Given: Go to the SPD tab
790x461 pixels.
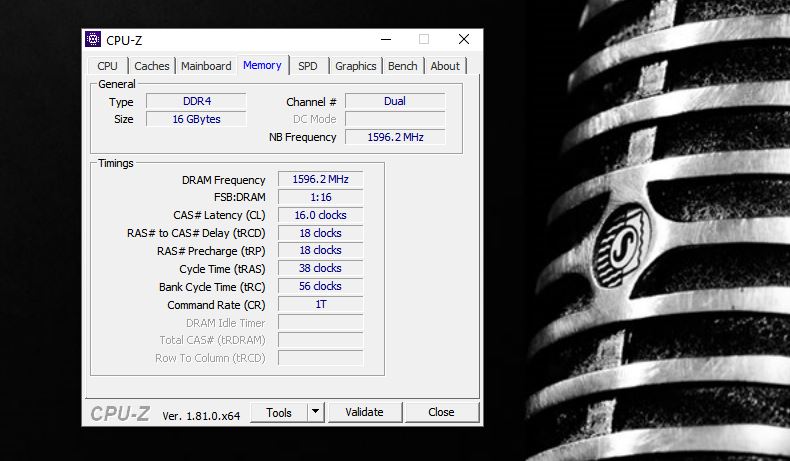Looking at the screenshot, I should 307,66.
